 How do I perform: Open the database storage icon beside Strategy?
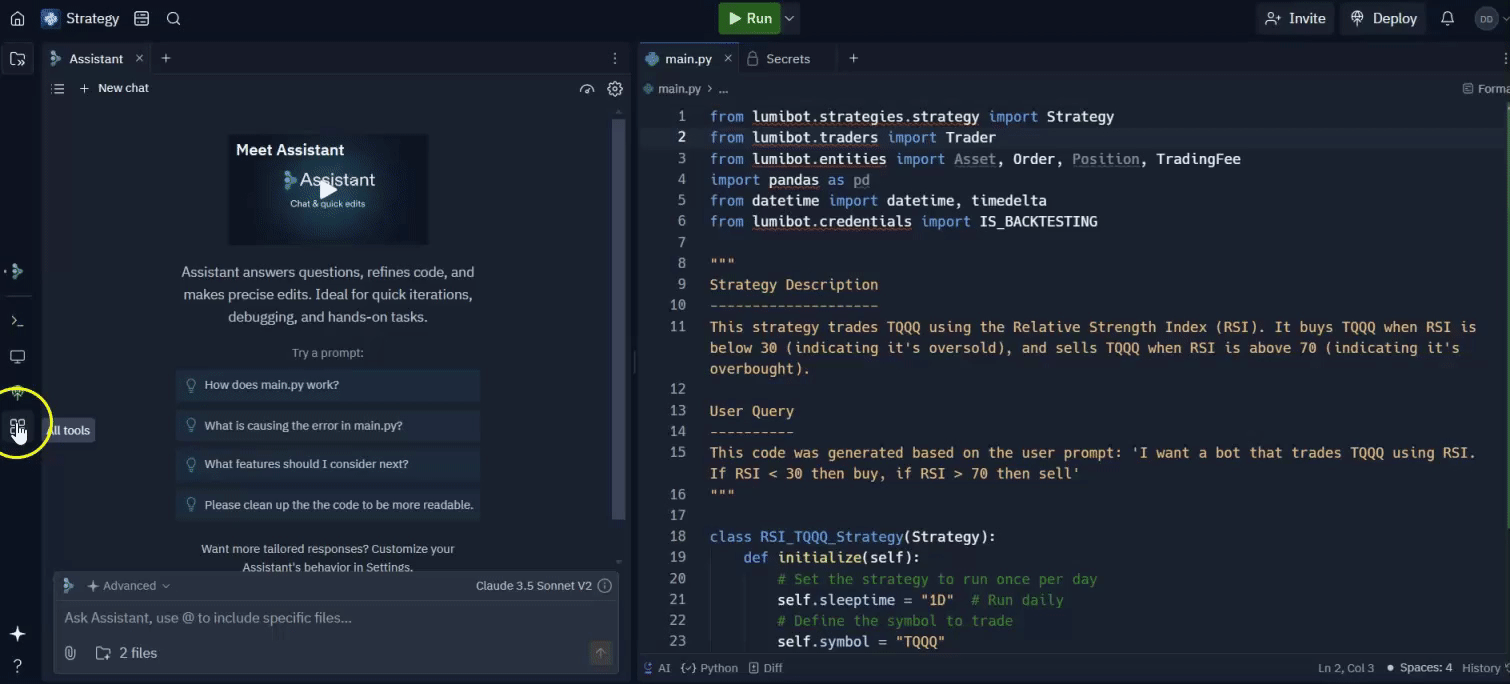141,18
